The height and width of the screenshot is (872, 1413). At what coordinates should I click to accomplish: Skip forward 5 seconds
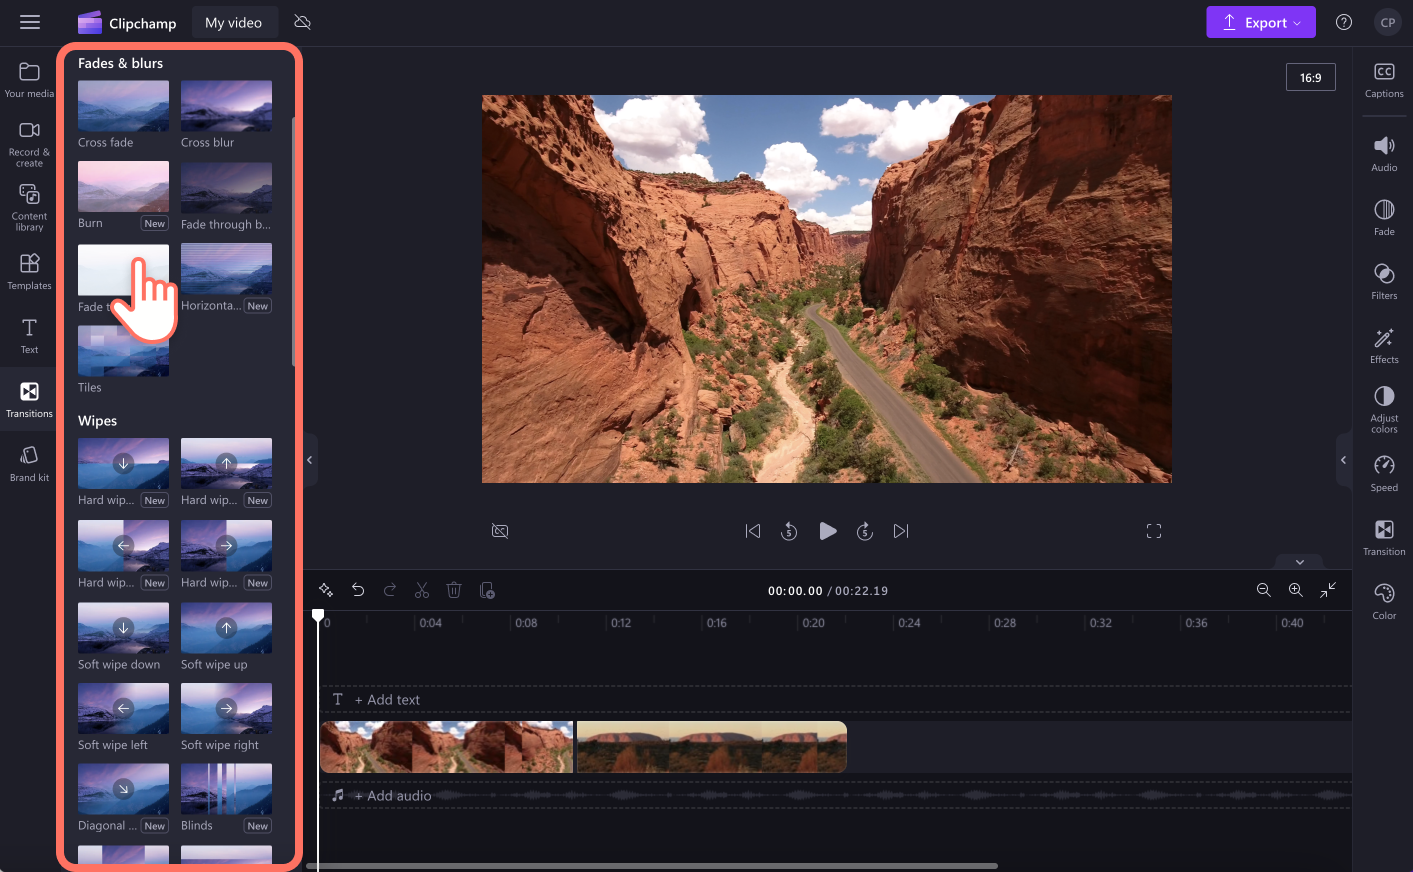click(865, 531)
